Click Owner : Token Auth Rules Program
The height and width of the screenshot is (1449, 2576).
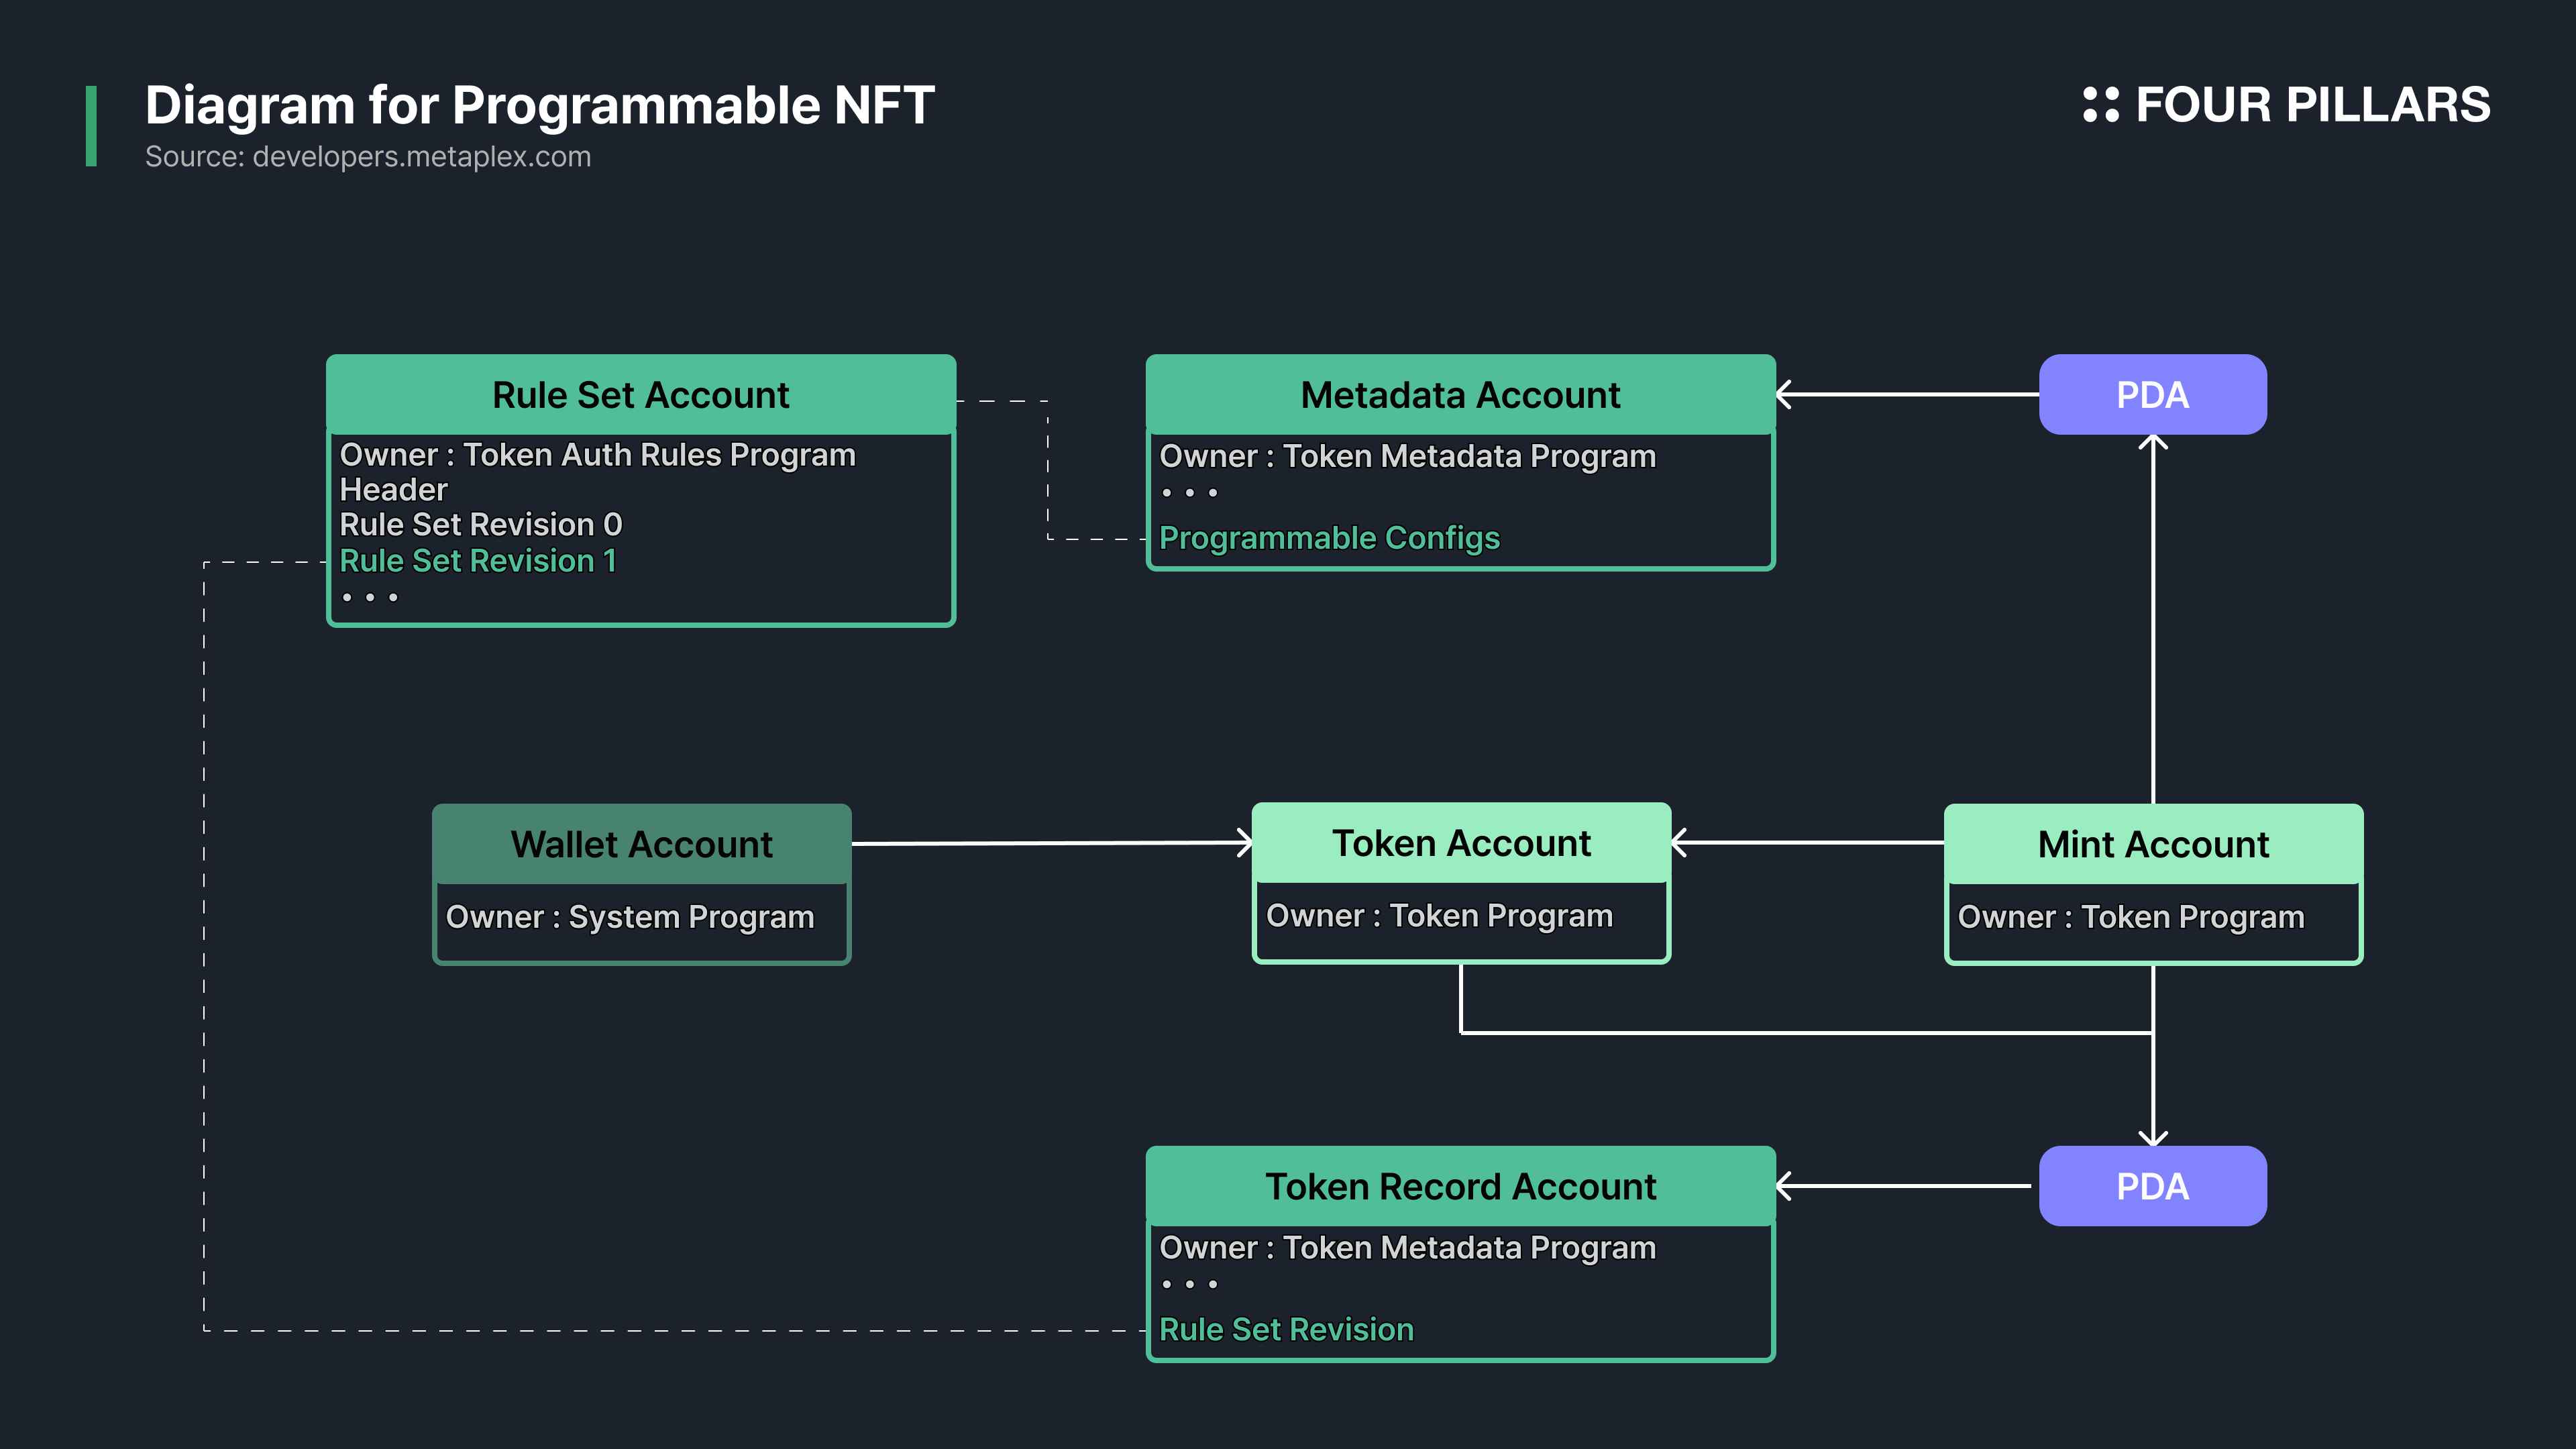tap(598, 455)
